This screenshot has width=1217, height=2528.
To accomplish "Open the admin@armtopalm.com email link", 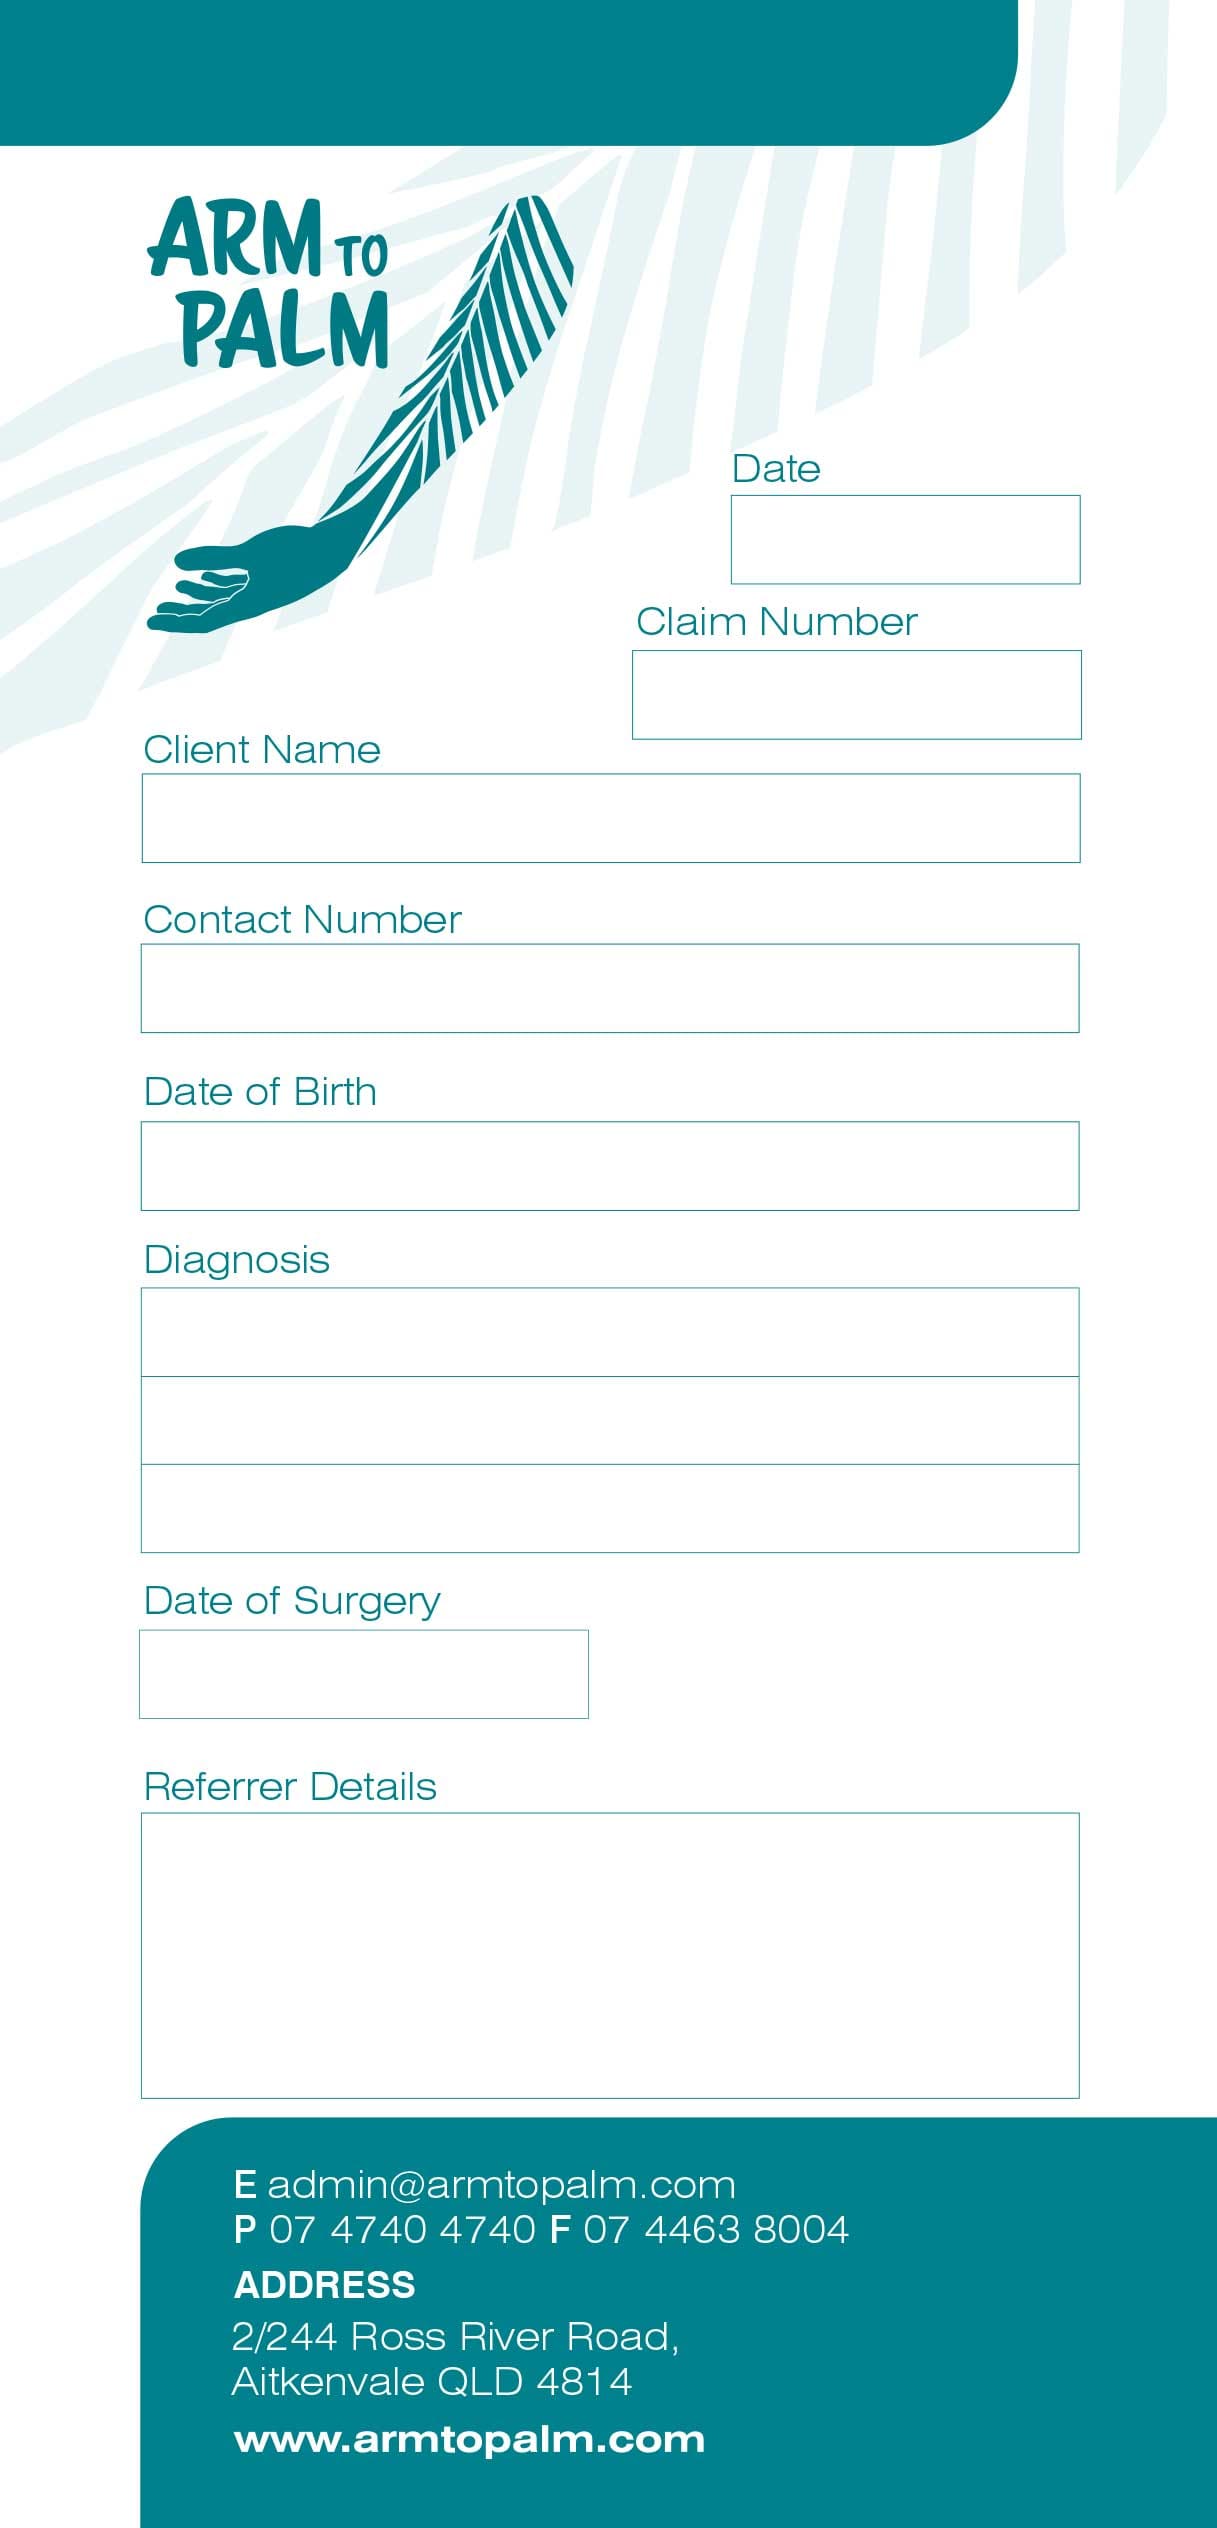I will pyautogui.click(x=500, y=2185).
